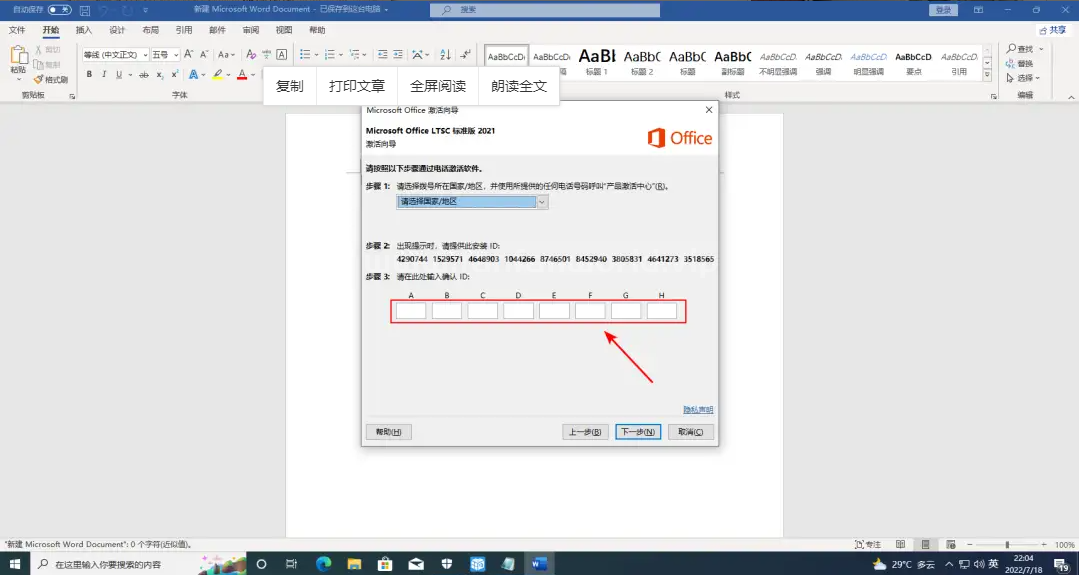The height and width of the screenshot is (575, 1079).
Task: Click the Share (共享) button
Action: click(x=1053, y=30)
